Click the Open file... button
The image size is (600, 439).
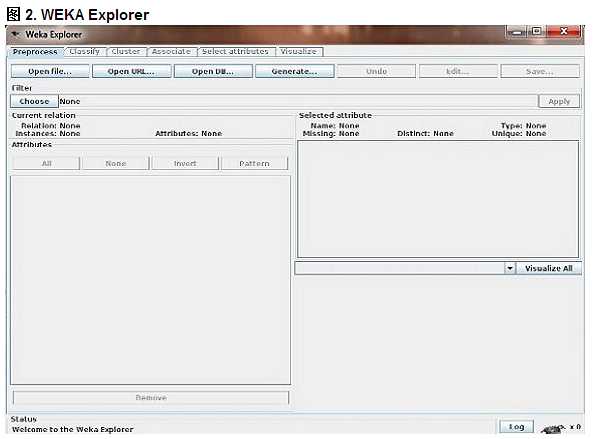[x=50, y=71]
